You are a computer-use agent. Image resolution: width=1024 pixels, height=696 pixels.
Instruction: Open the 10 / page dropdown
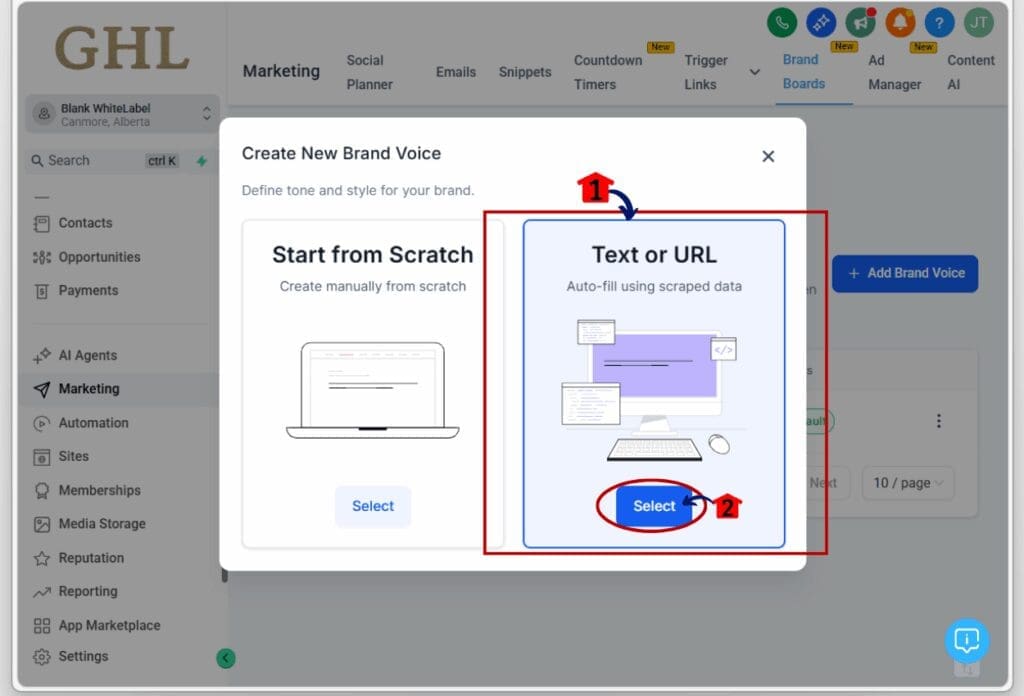(908, 483)
